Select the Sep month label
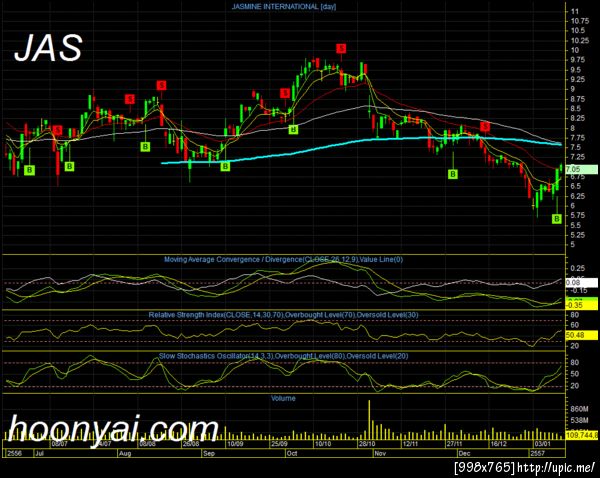Viewport: 600px width, 478px height. pyautogui.click(x=209, y=453)
